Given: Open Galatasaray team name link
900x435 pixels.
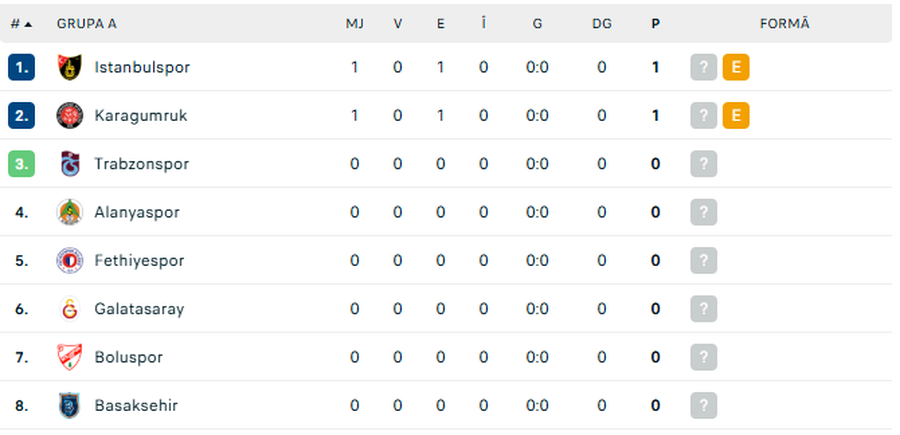Looking at the screenshot, I should pyautogui.click(x=139, y=309).
